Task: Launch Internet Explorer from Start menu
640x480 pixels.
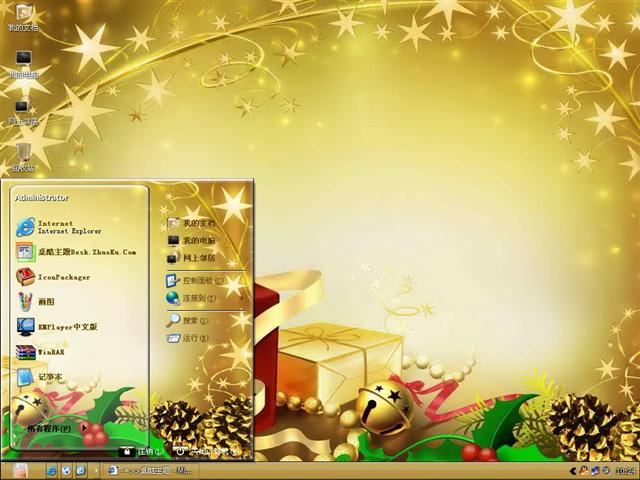Action: 59,227
